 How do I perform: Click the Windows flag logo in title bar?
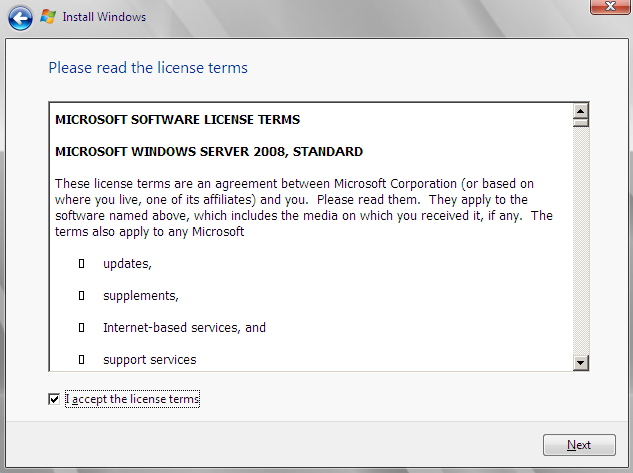click(48, 17)
